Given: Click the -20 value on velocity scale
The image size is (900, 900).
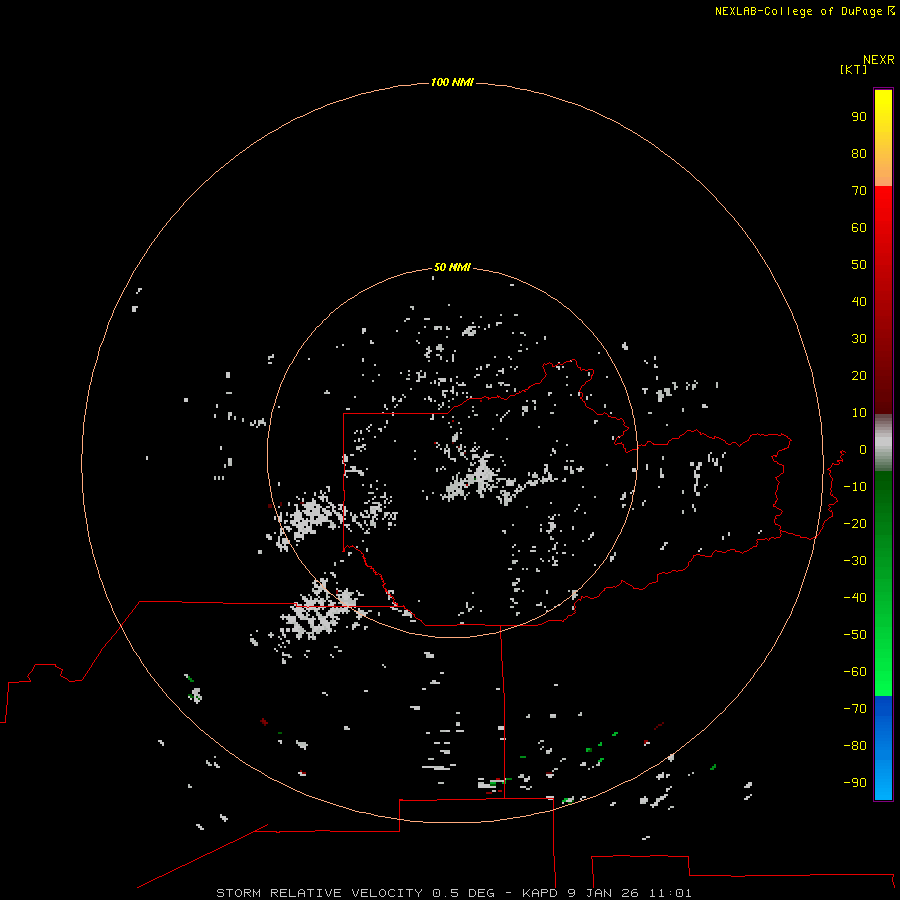Looking at the screenshot, I should (x=855, y=524).
